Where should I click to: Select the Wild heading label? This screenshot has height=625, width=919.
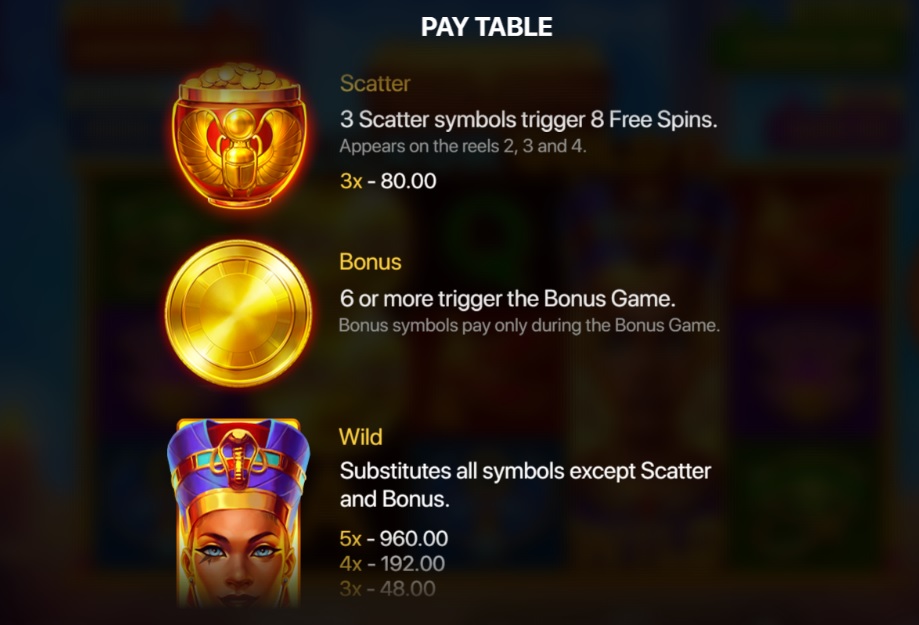click(x=360, y=437)
